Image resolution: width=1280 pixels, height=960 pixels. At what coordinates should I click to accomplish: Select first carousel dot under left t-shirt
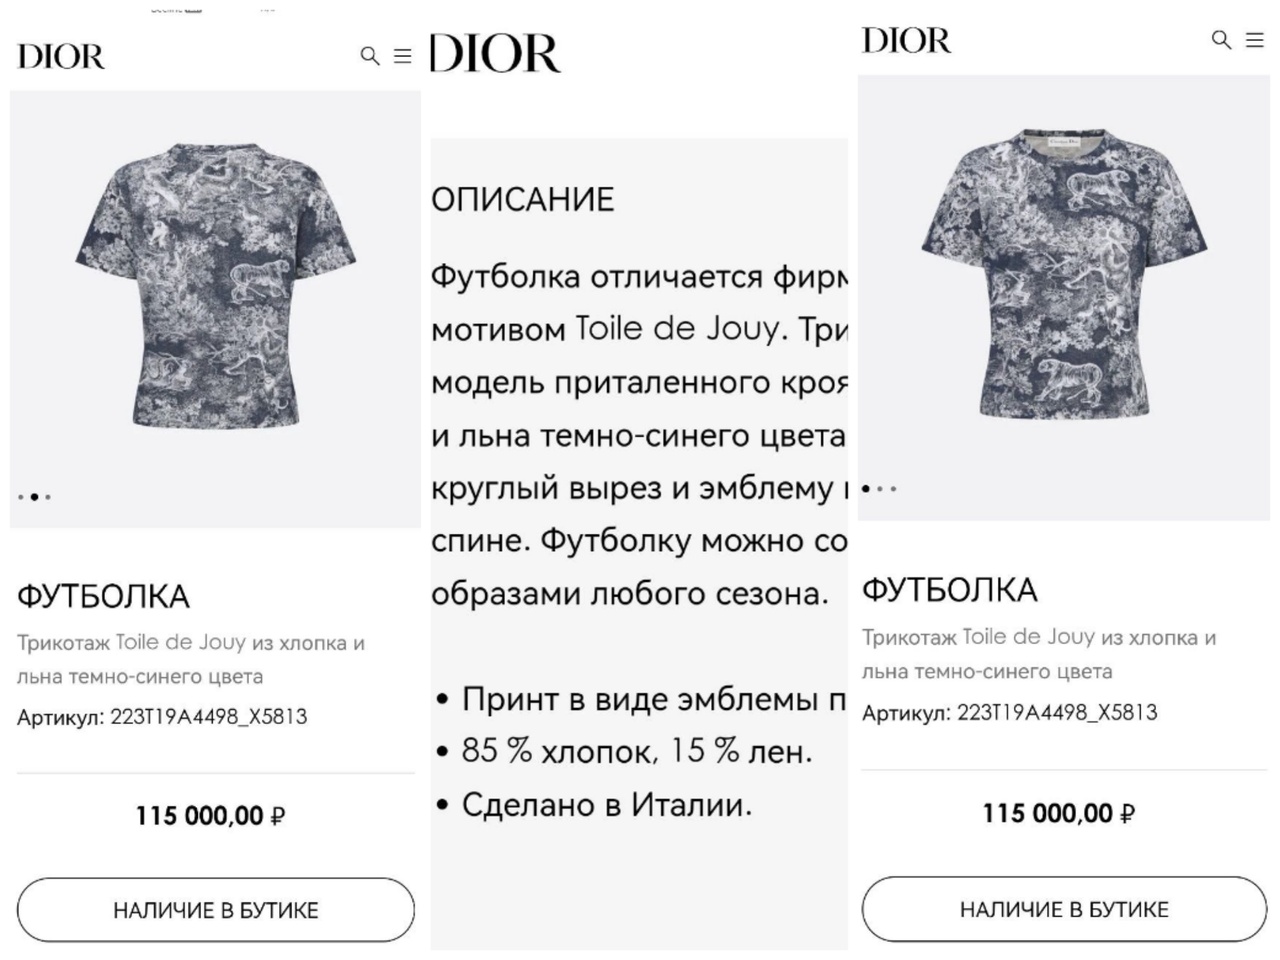[x=21, y=497]
